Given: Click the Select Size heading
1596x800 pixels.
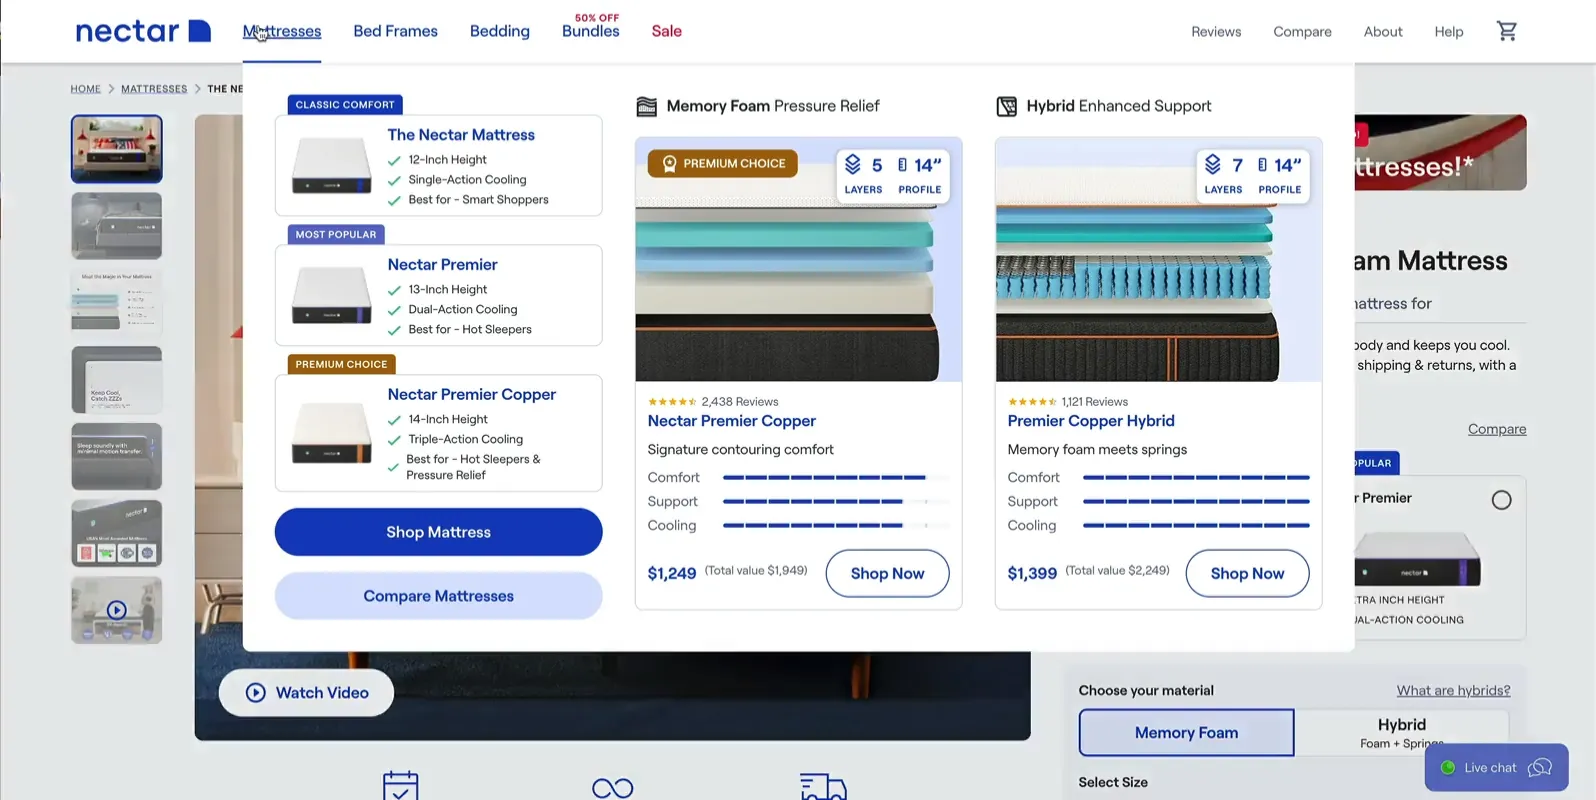Looking at the screenshot, I should click(1113, 782).
